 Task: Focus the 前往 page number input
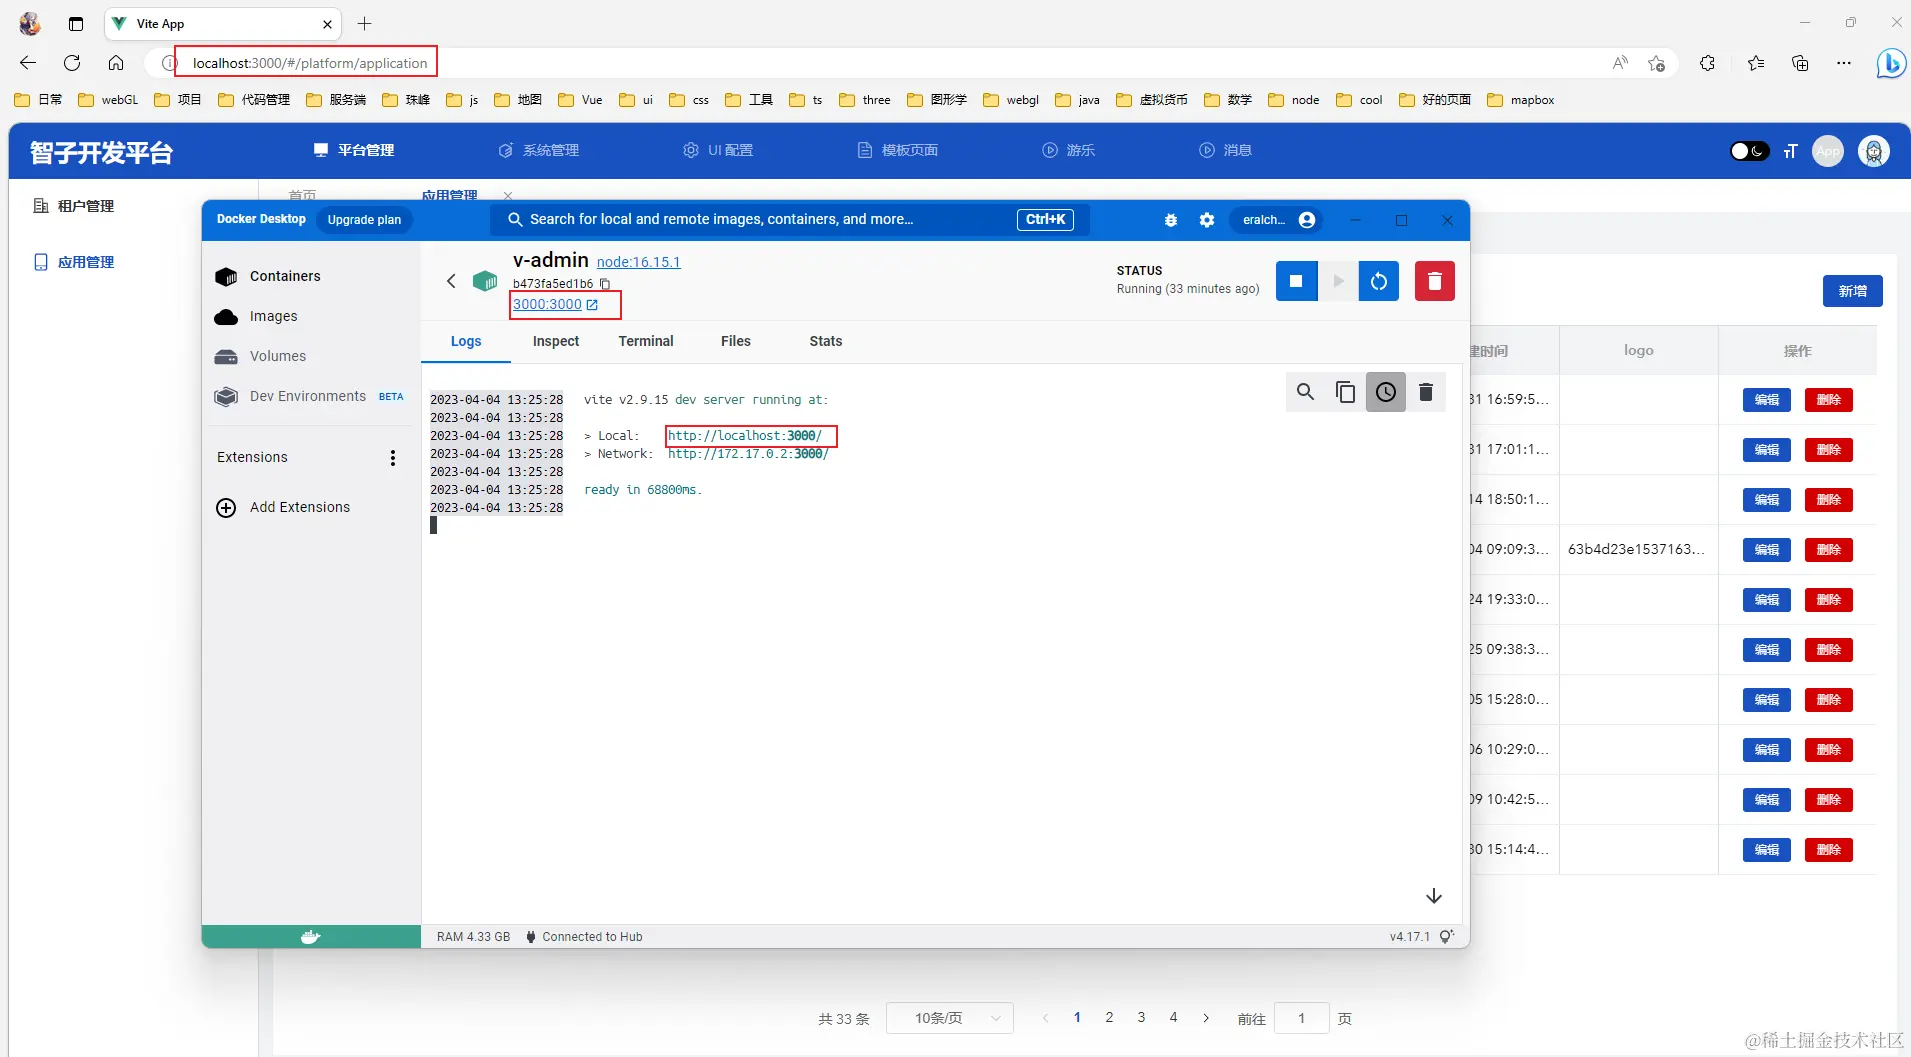point(1301,1018)
